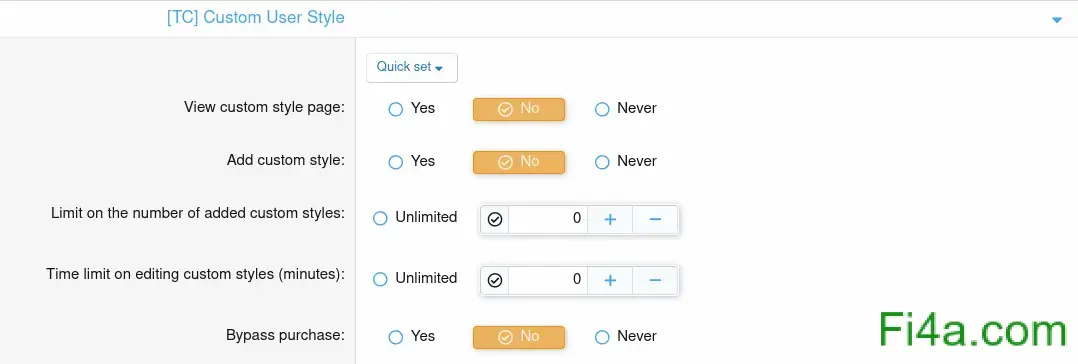1078x364 pixels.
Task: Select Unlimited for number of added custom styles
Action: 415,217
